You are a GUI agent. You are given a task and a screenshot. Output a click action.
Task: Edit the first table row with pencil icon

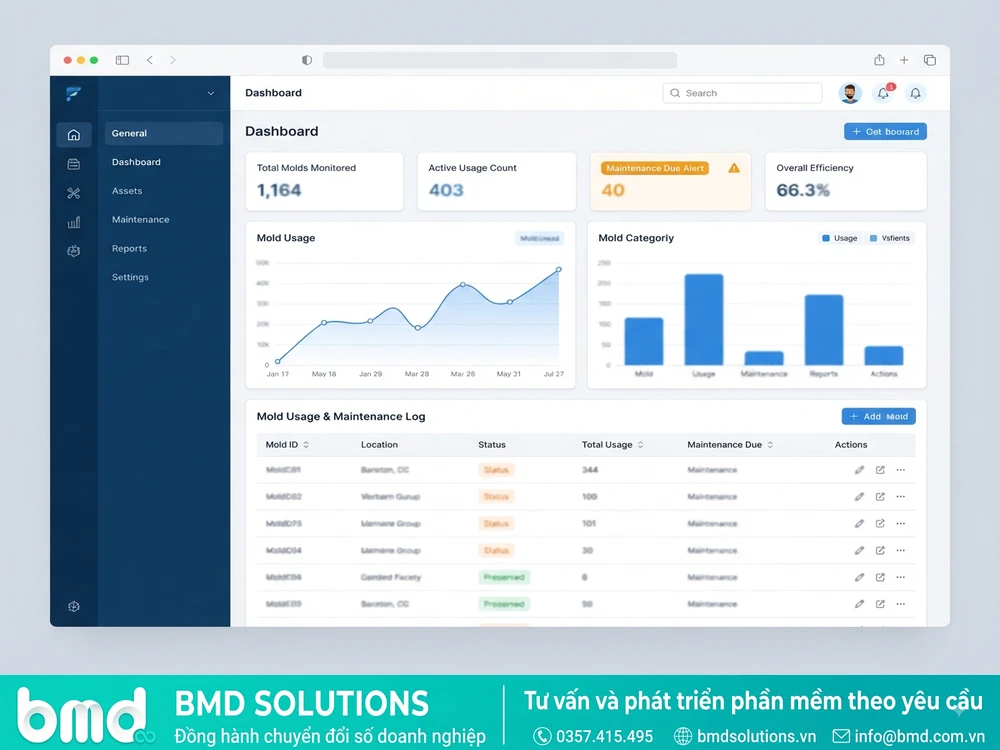click(x=859, y=470)
